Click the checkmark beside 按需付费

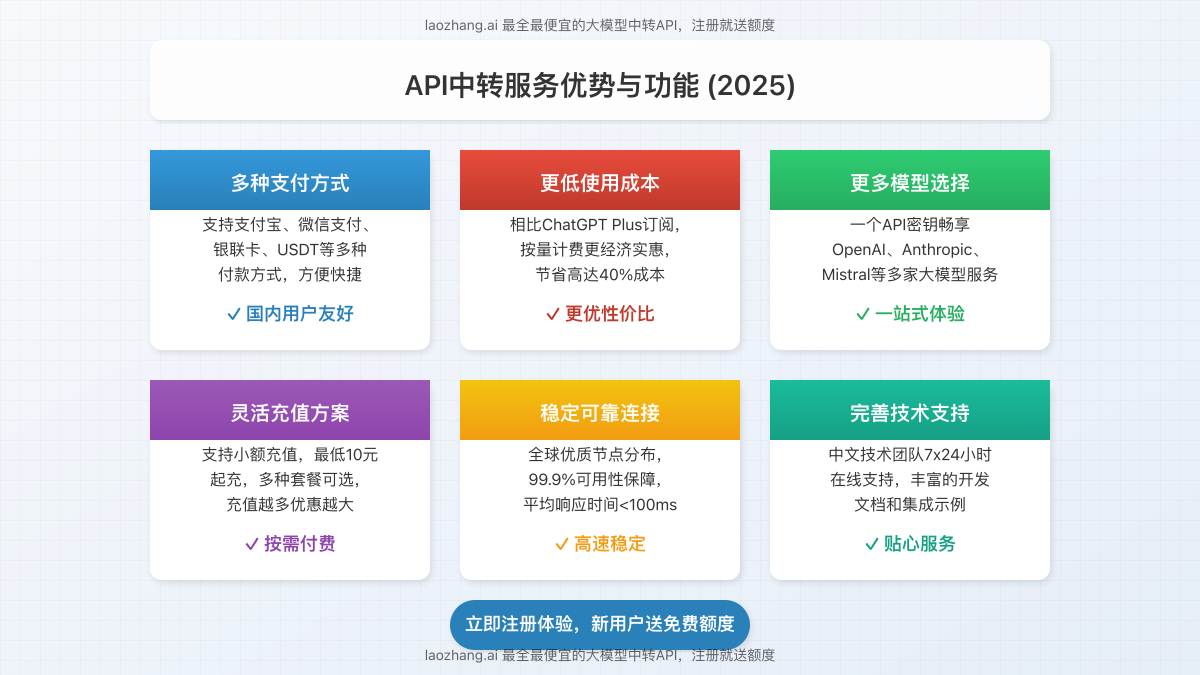(x=252, y=544)
